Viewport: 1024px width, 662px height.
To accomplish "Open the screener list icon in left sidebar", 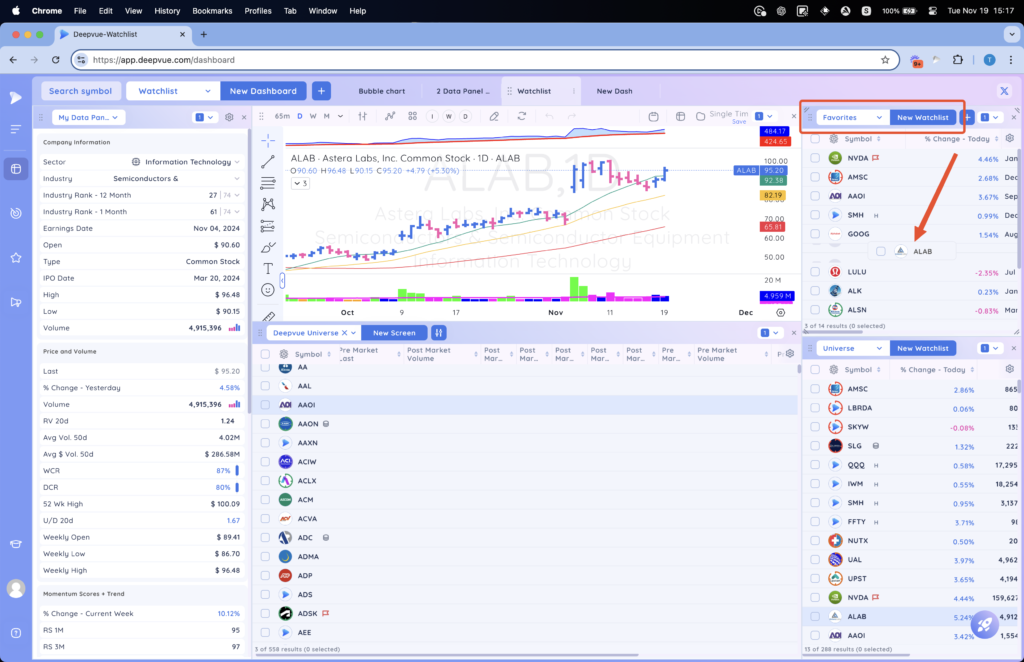I will click(16, 129).
